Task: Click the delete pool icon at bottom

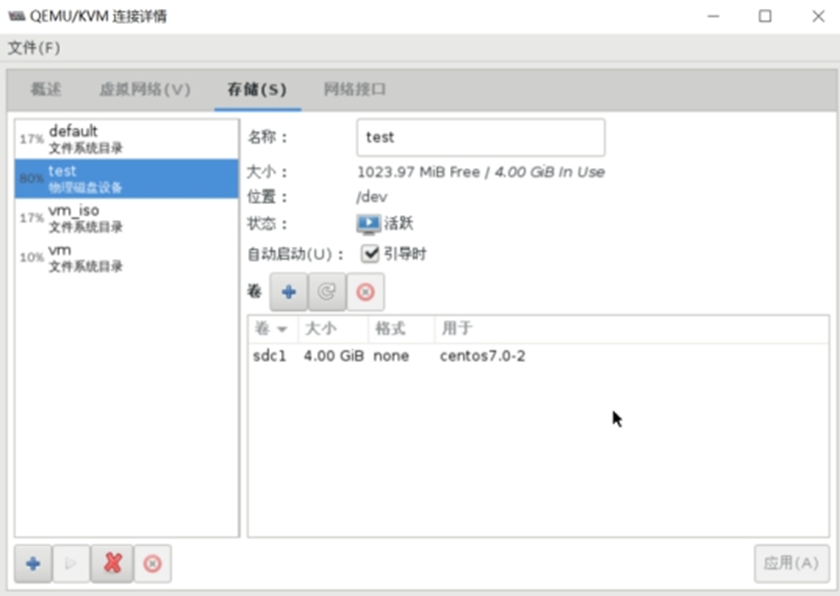Action: [152, 564]
